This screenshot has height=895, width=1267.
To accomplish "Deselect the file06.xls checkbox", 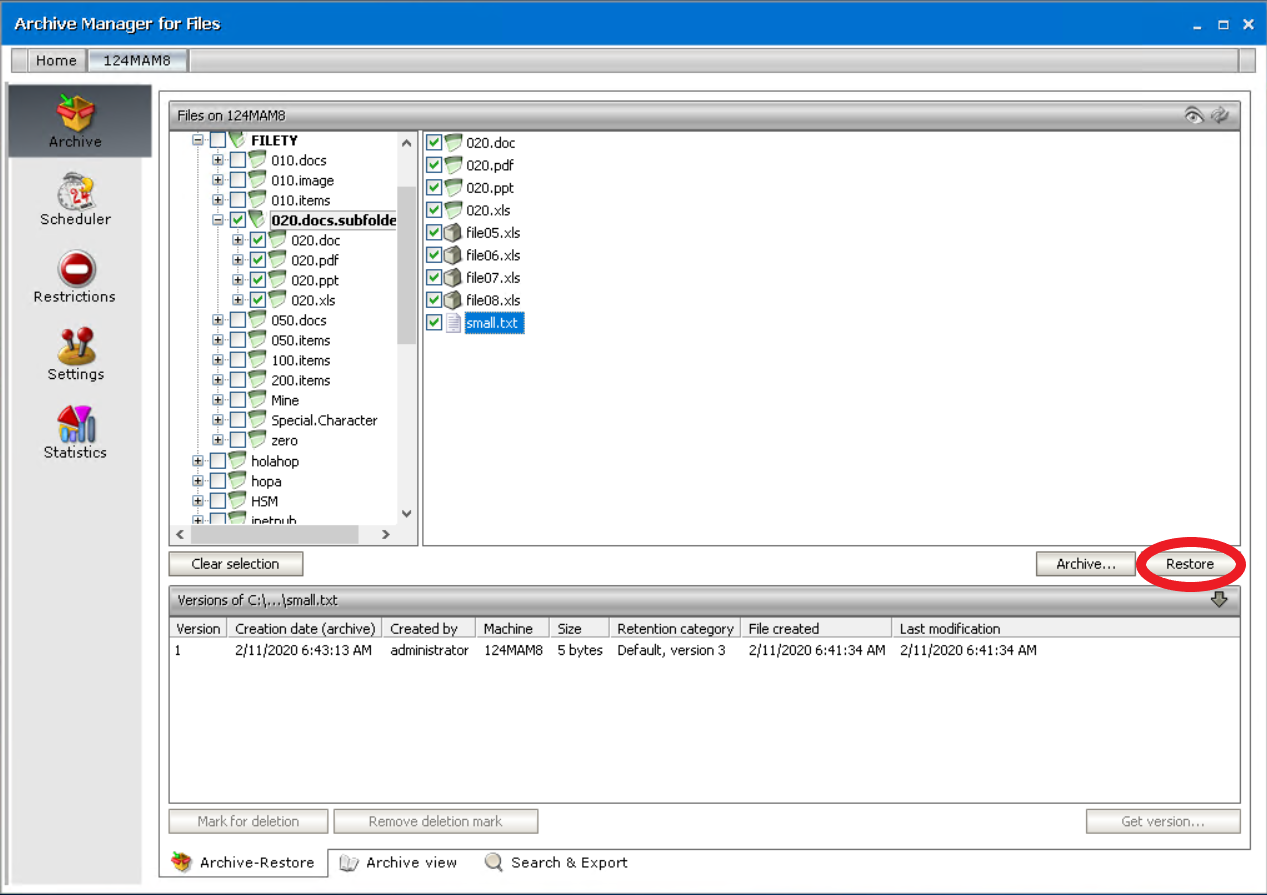I will [x=434, y=255].
